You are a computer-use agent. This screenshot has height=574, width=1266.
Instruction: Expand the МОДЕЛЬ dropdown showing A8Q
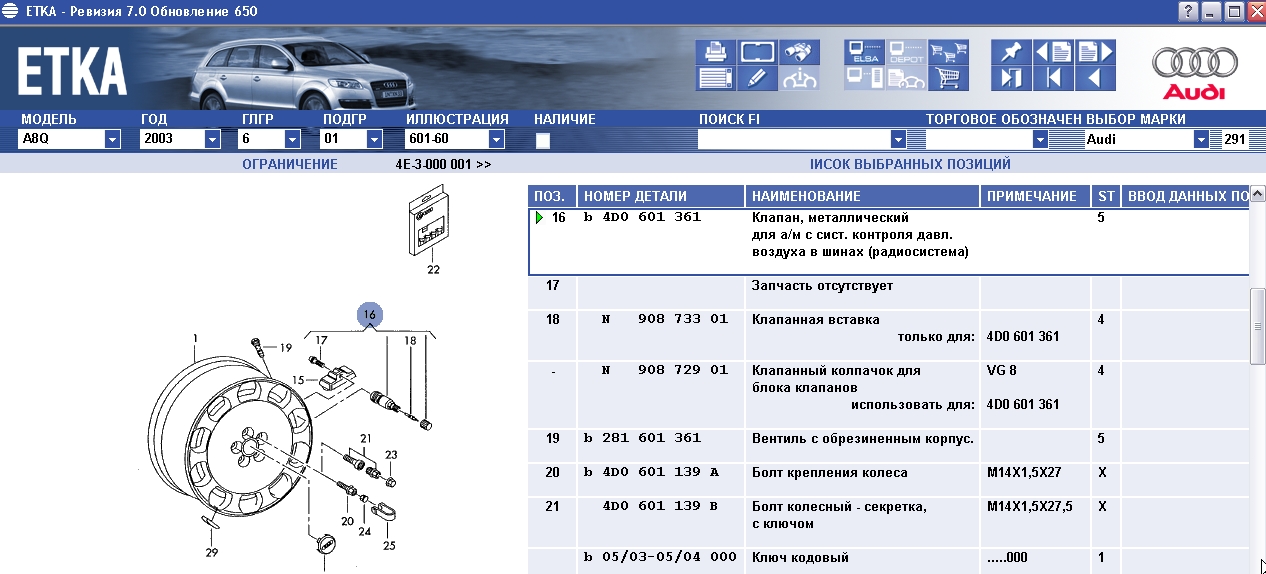click(112, 140)
